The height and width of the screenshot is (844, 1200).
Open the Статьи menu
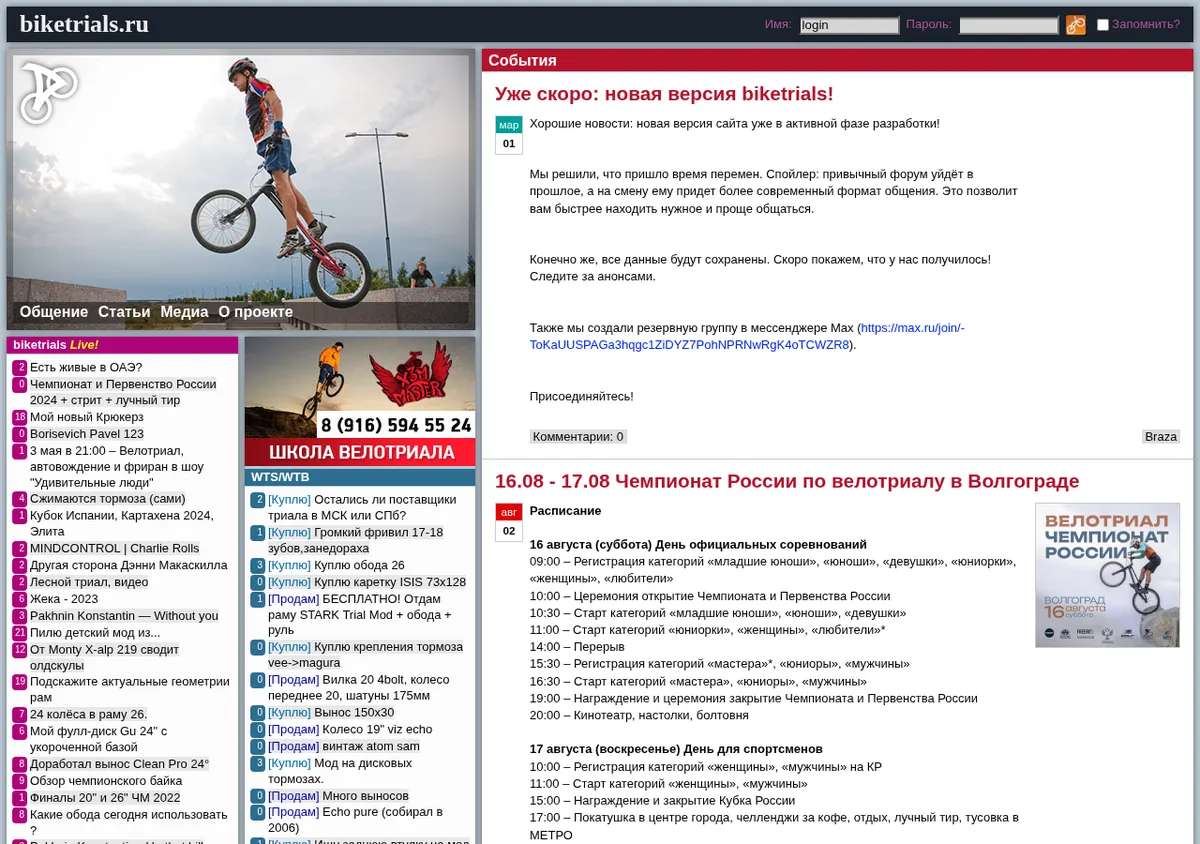pos(124,312)
